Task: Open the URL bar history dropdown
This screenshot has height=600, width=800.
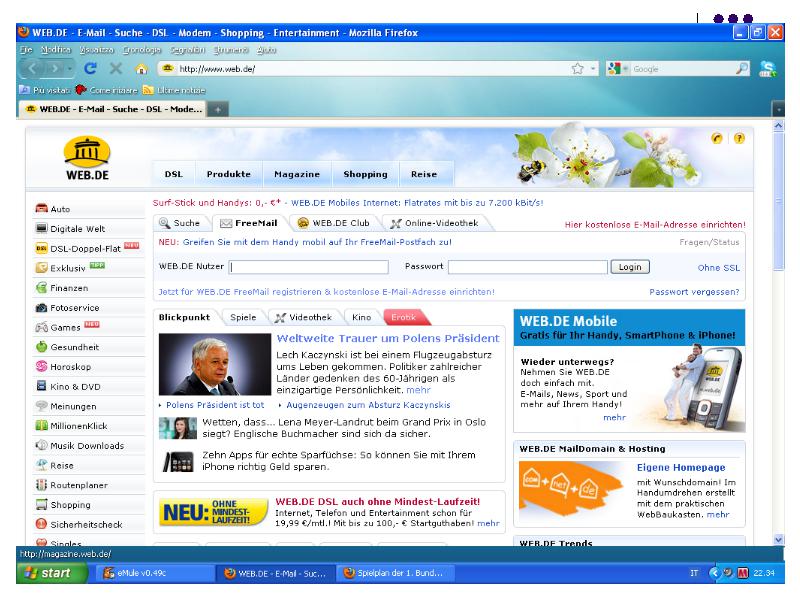Action: (593, 68)
